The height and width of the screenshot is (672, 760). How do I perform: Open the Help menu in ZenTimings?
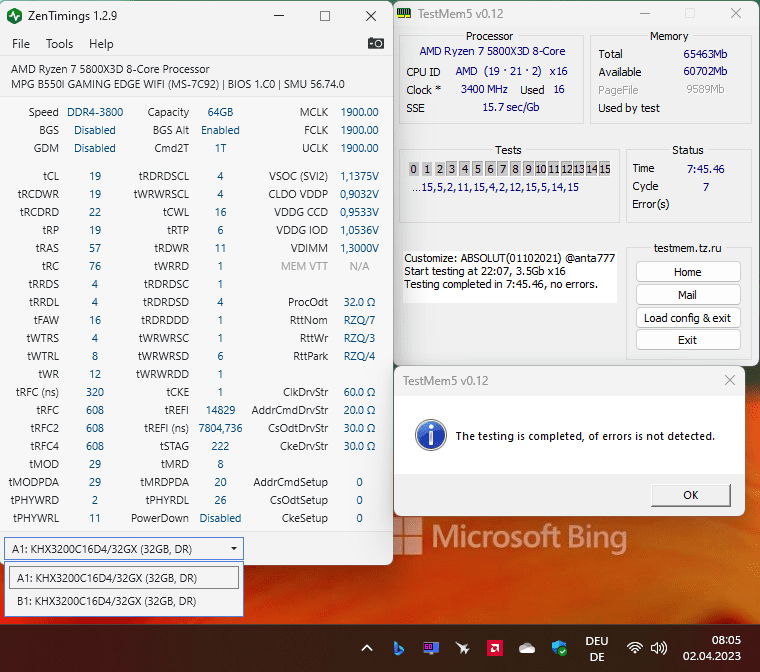coord(101,44)
